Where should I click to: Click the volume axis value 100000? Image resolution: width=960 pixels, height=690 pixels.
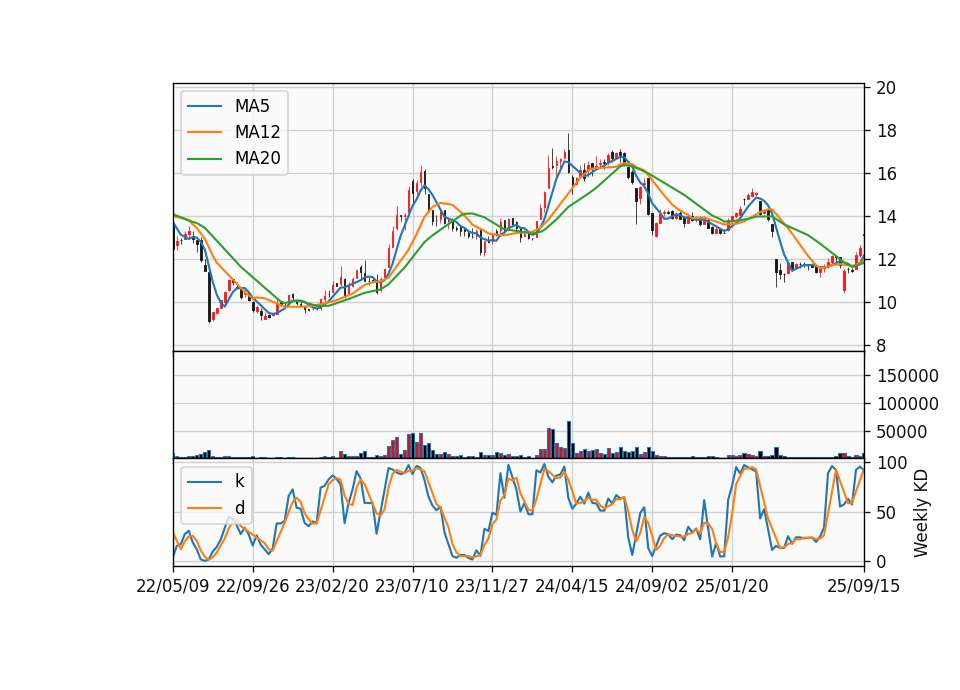point(907,404)
